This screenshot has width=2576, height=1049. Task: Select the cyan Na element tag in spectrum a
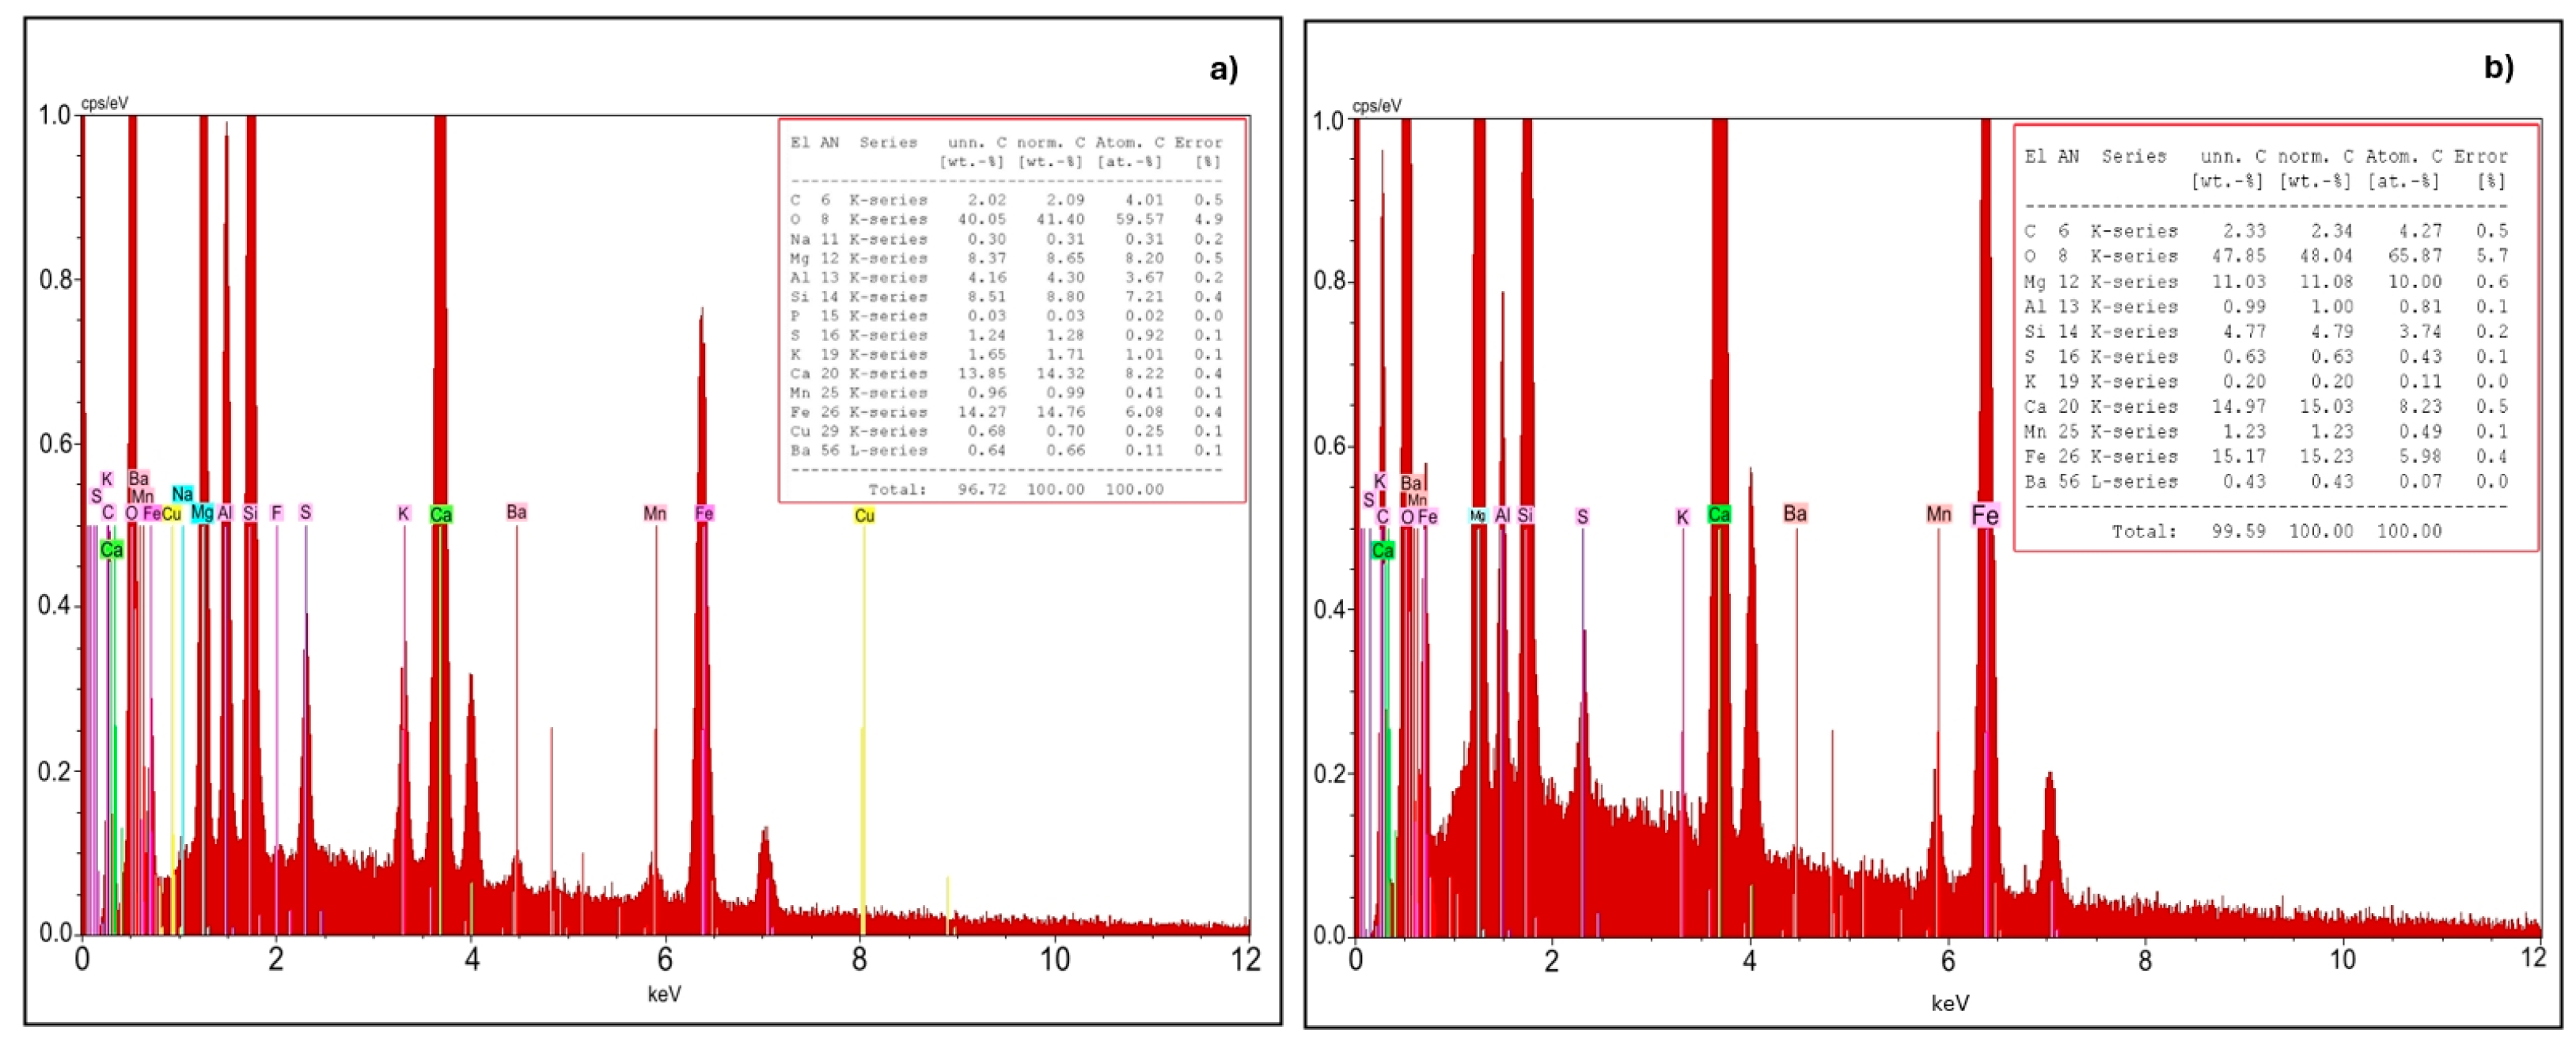point(182,494)
